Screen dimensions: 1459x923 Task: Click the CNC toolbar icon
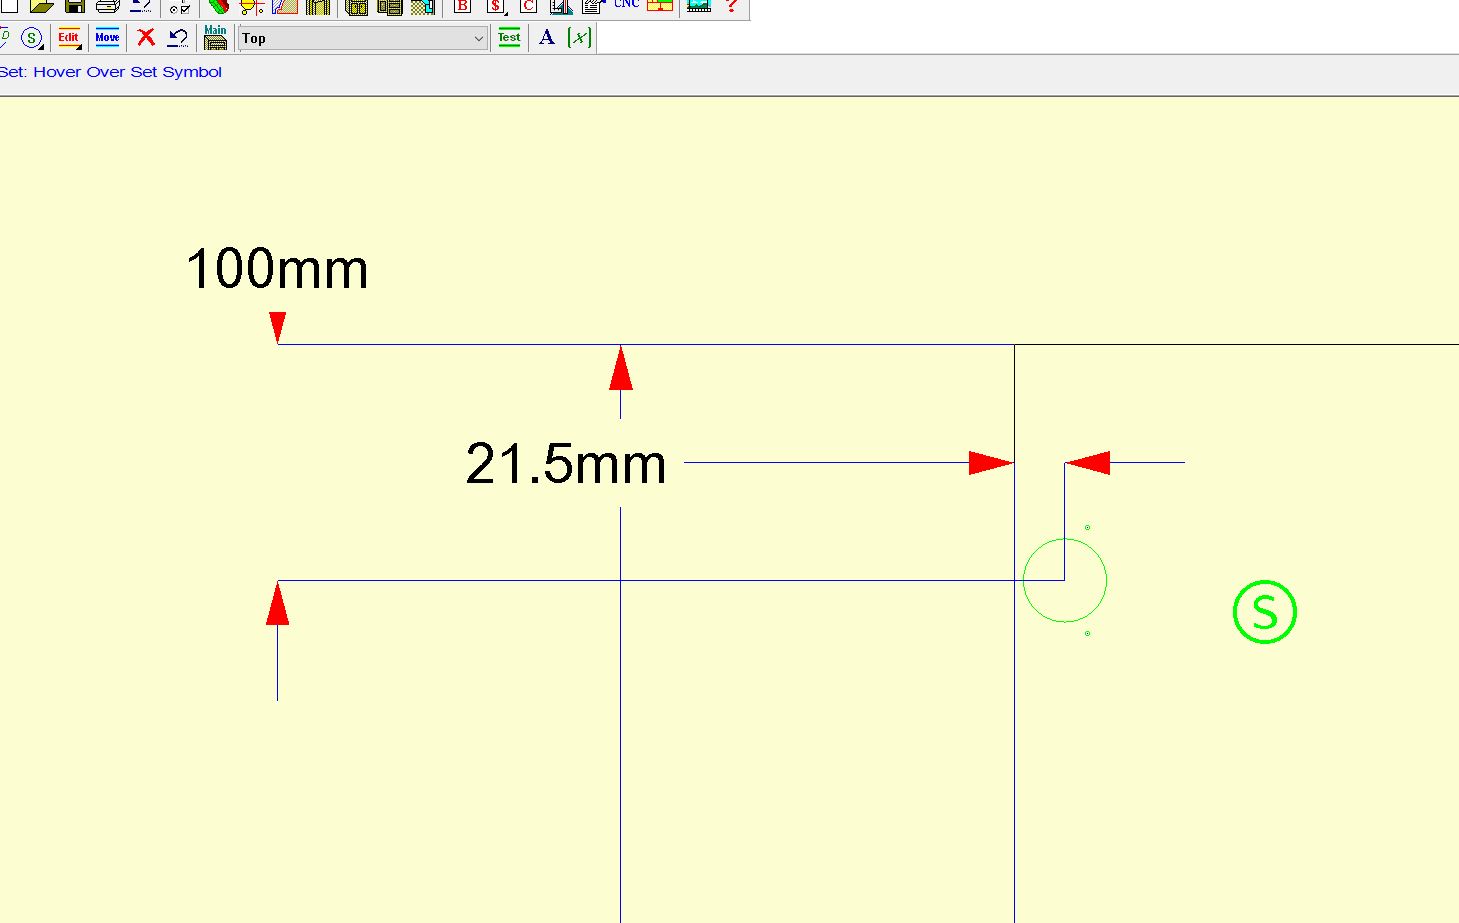627,5
